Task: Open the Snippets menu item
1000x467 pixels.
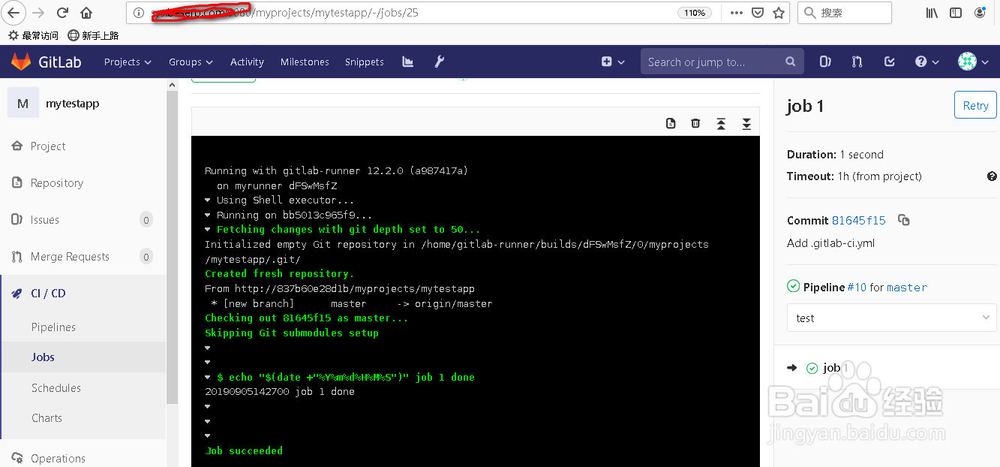Action: [x=364, y=62]
